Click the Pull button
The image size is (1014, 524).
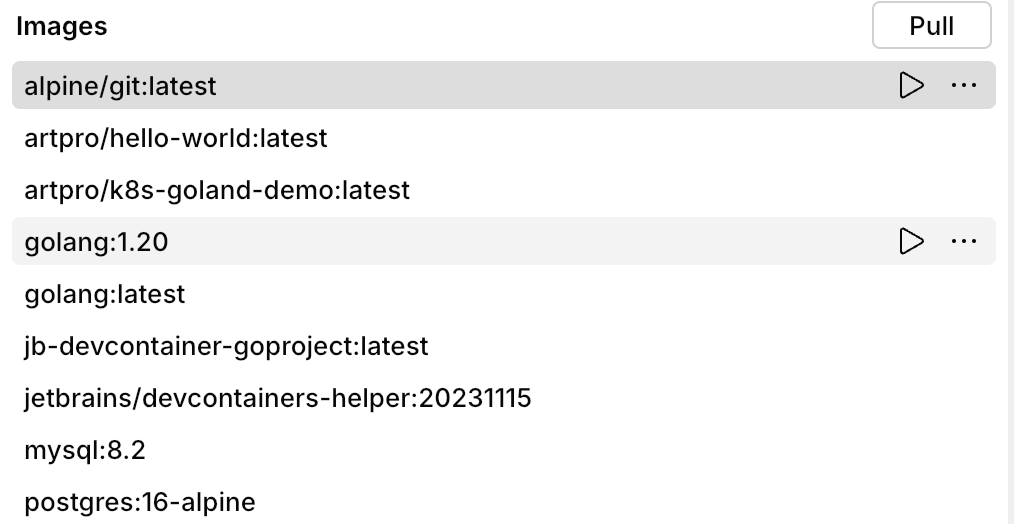931,26
